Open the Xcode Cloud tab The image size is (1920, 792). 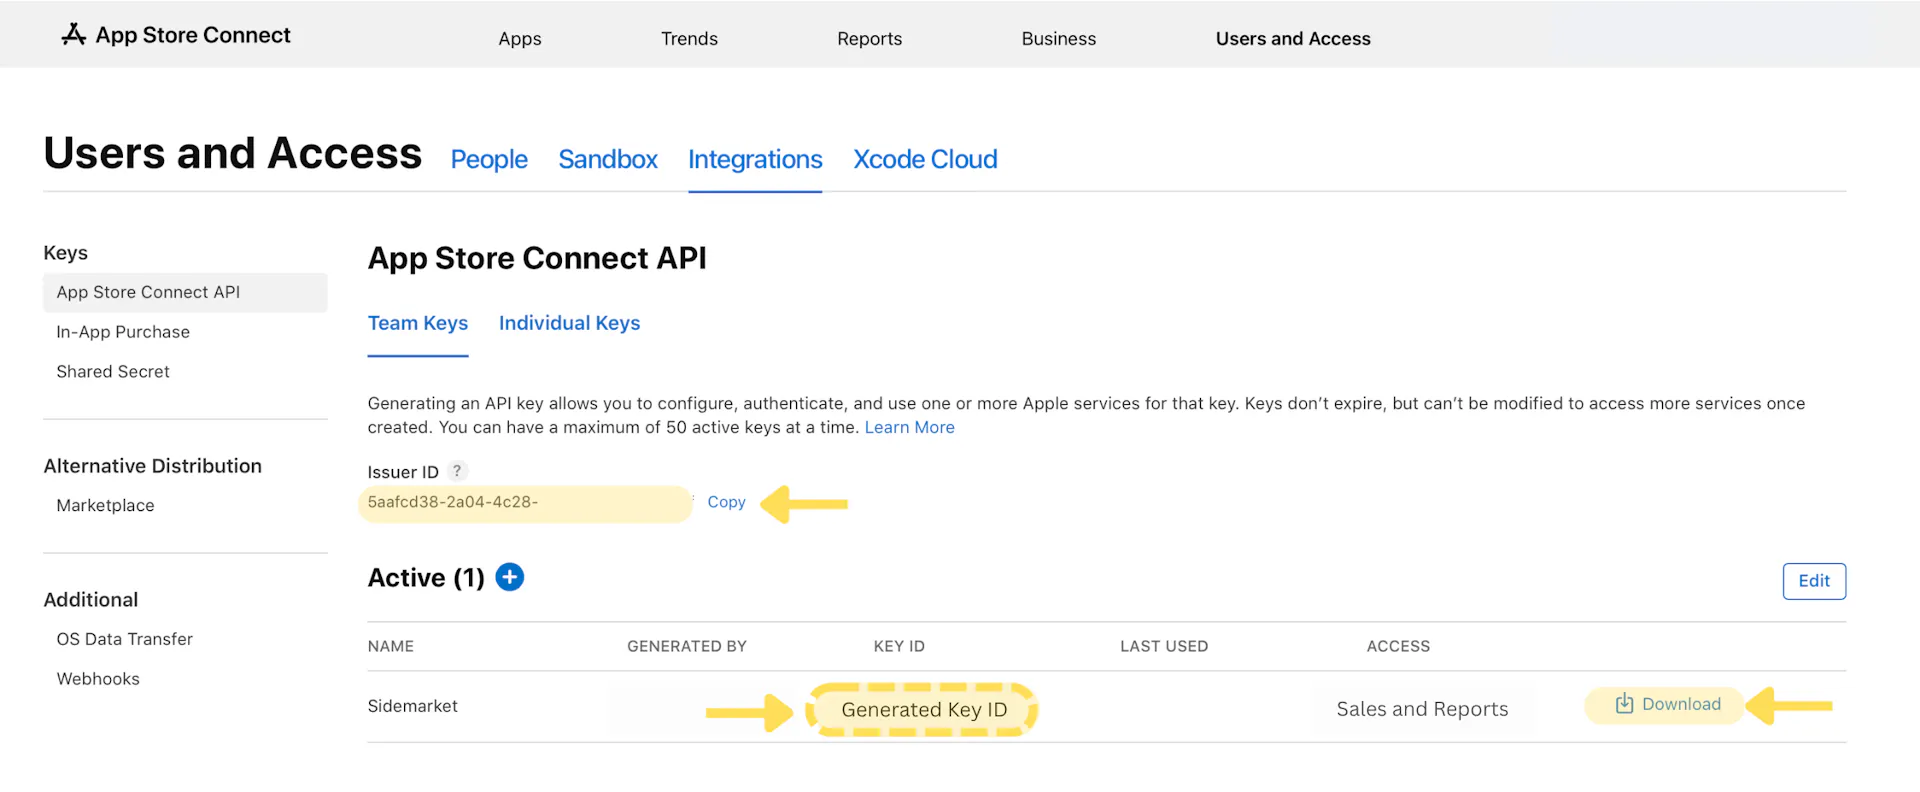(924, 159)
